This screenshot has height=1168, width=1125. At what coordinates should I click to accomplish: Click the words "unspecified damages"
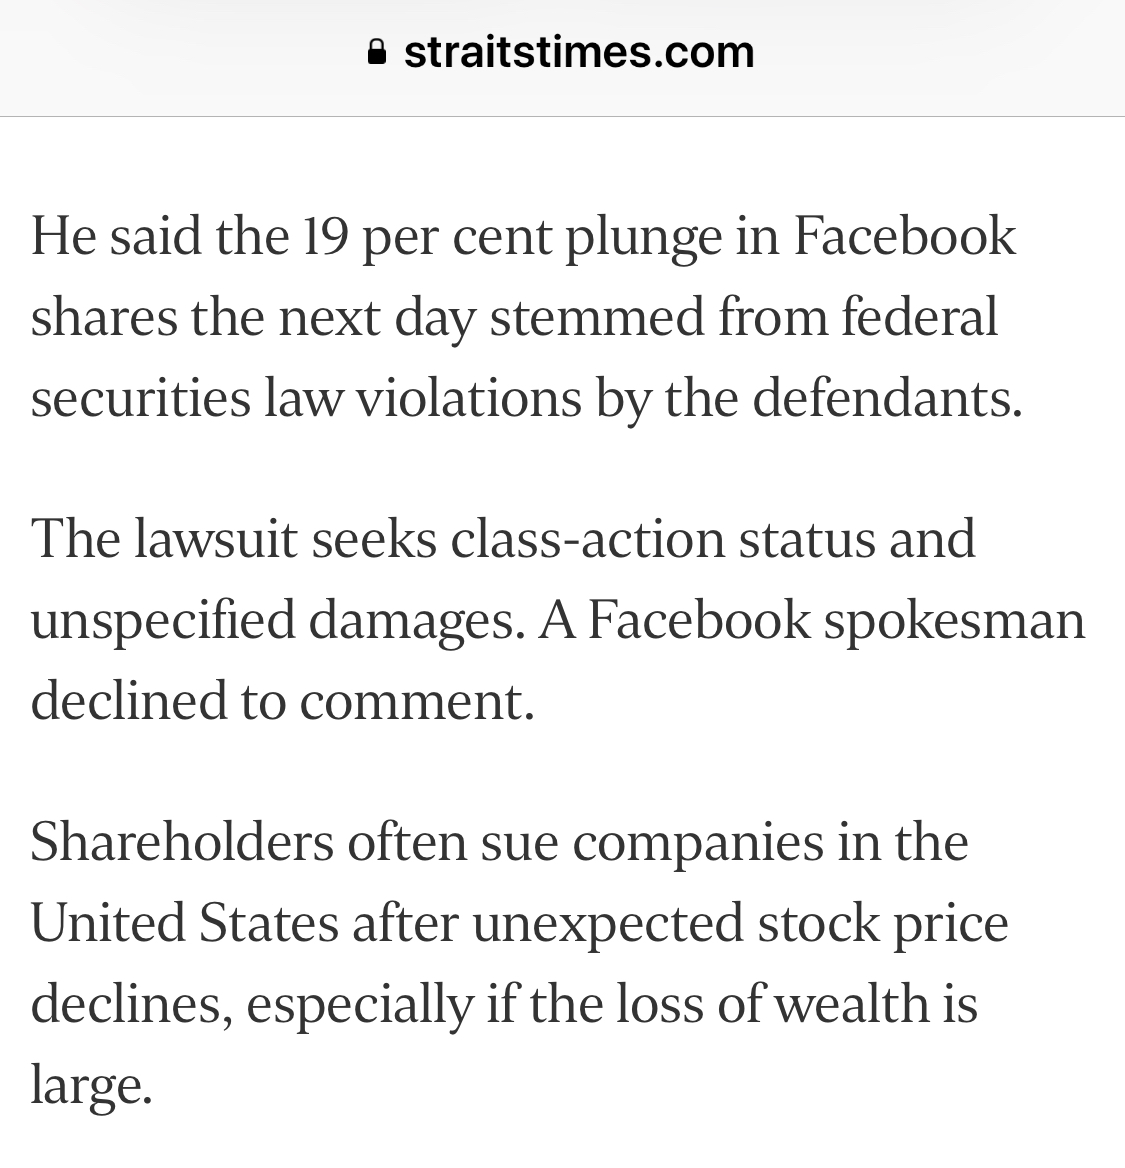(x=273, y=620)
